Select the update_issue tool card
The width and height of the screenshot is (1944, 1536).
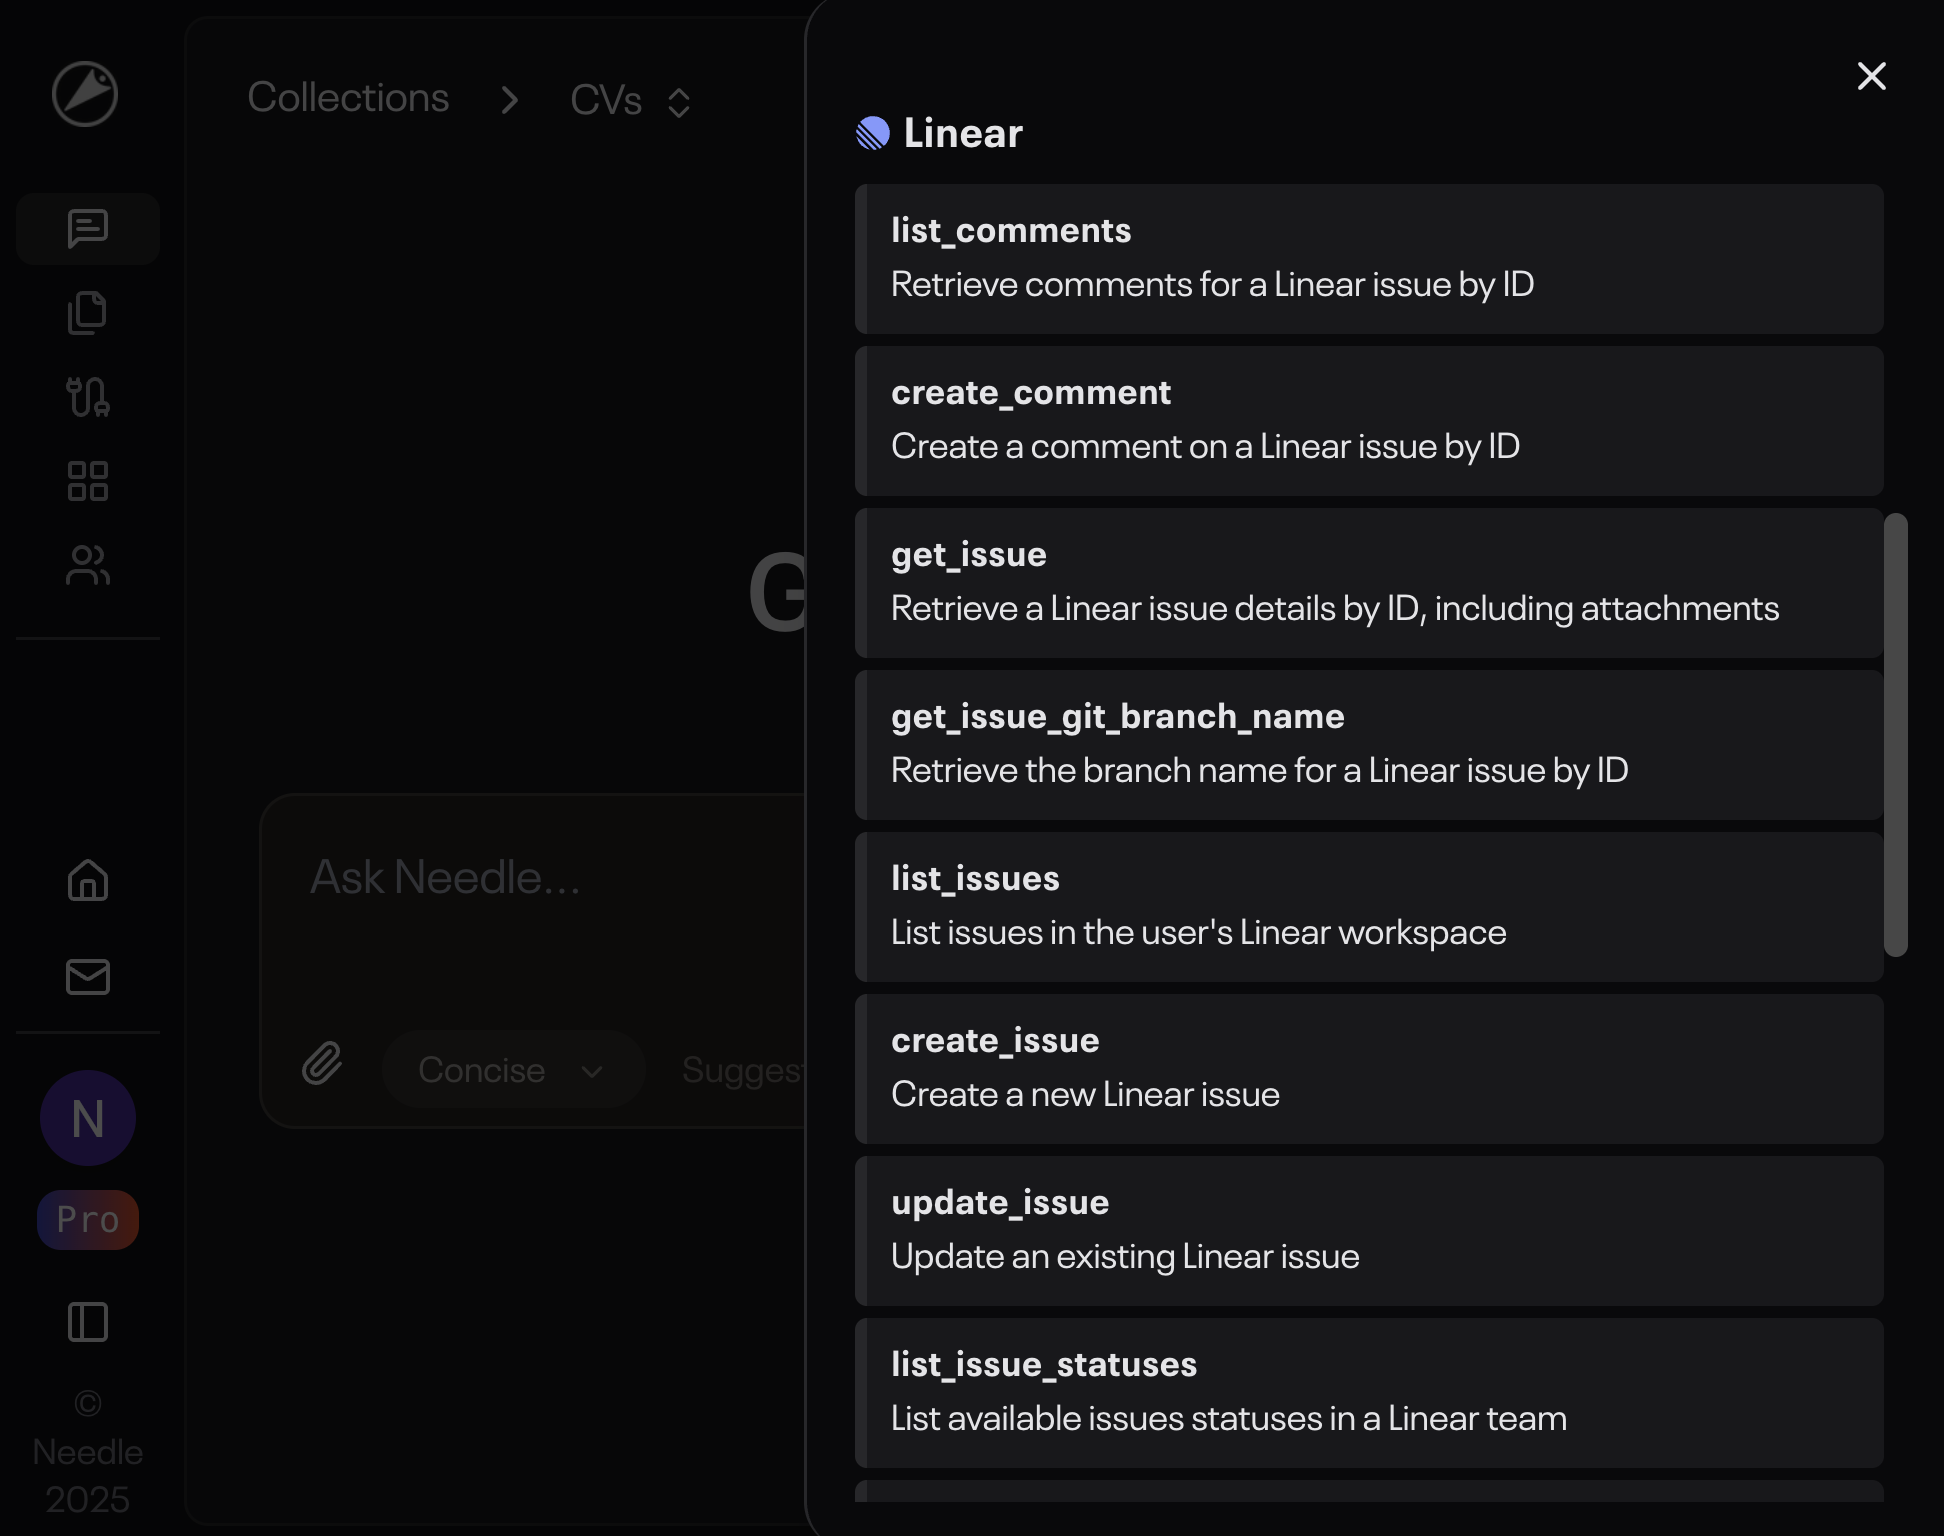[x=1369, y=1231]
